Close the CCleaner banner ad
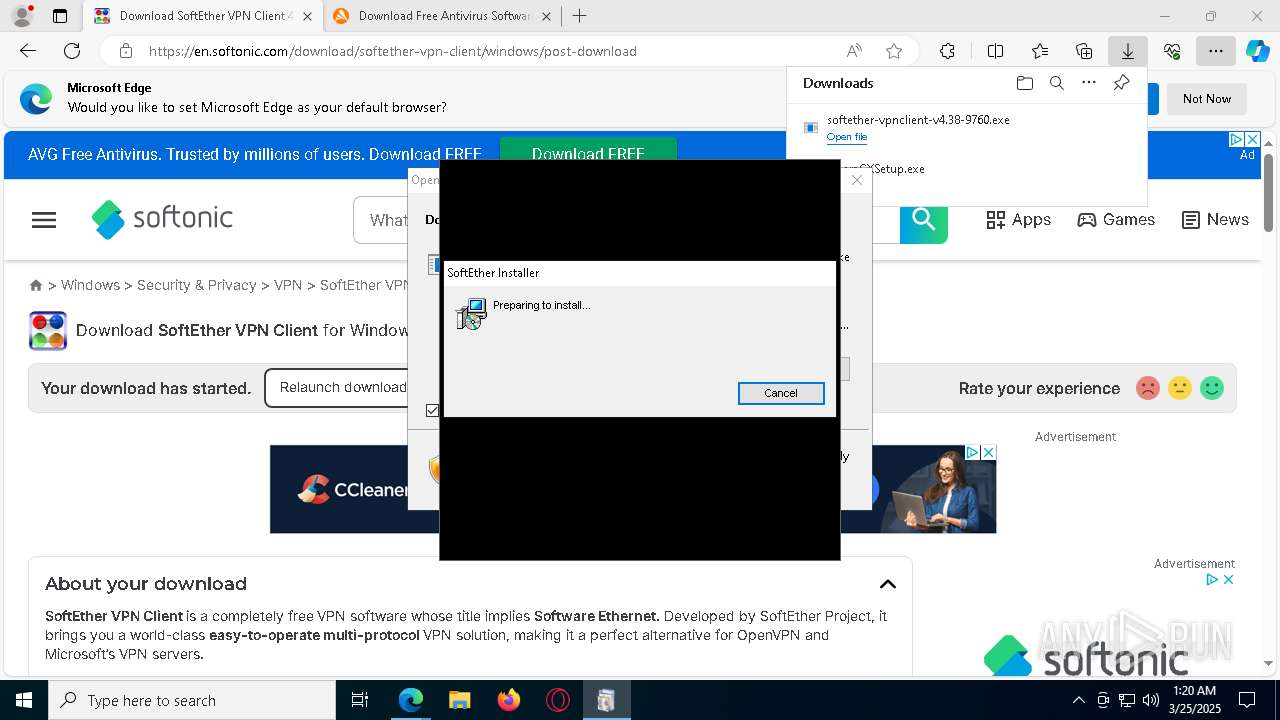The image size is (1280, 720). pos(988,453)
